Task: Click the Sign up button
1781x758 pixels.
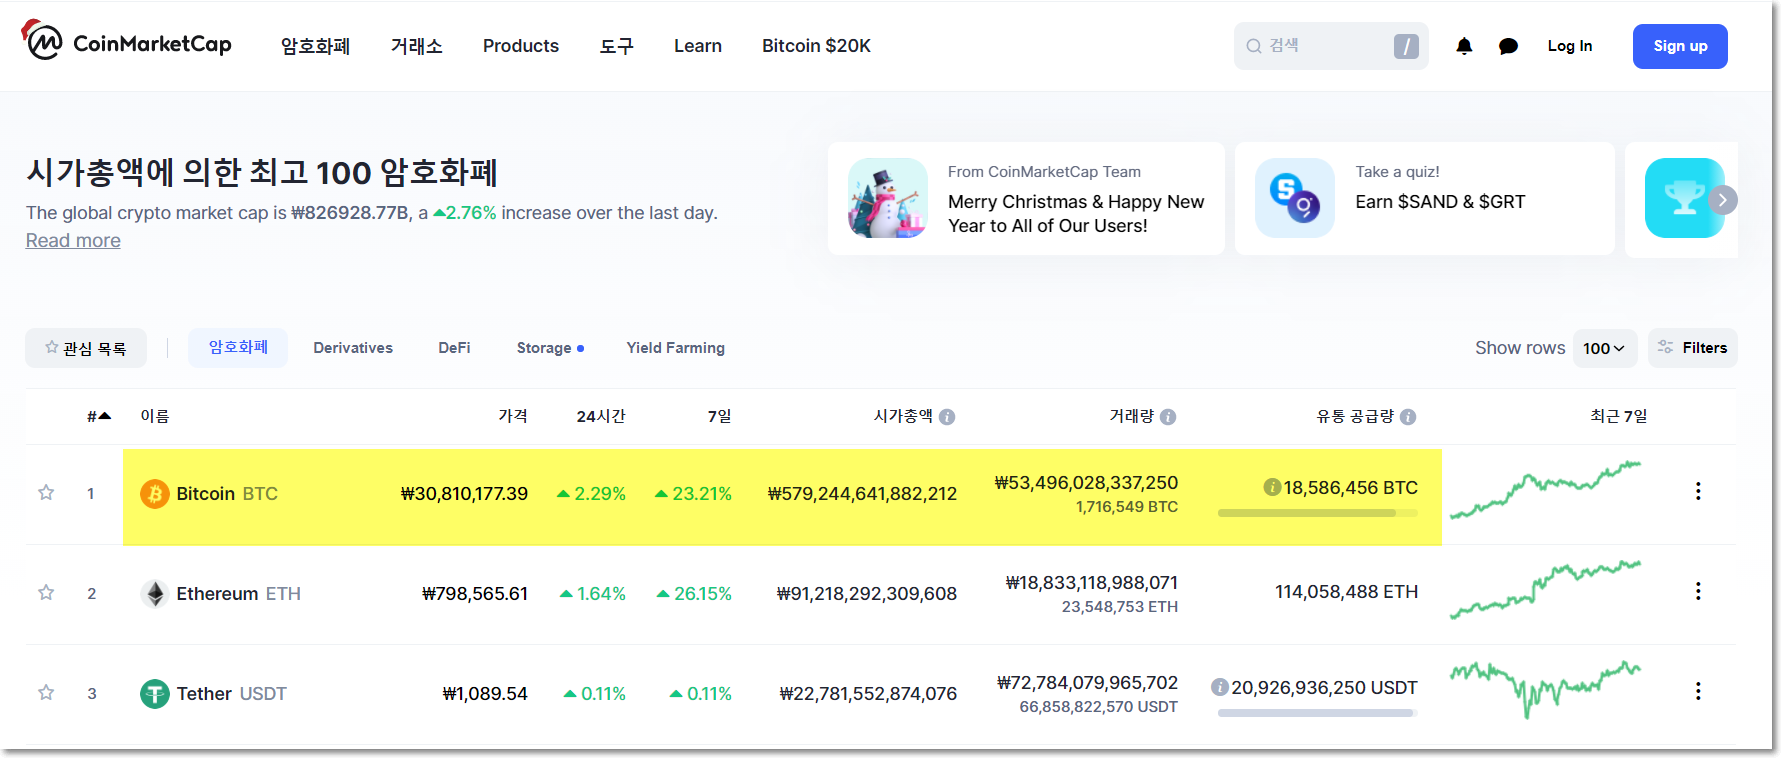Action: [x=1680, y=46]
